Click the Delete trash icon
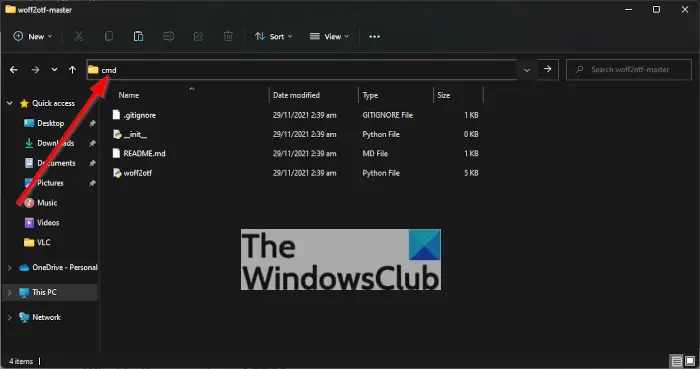 [228, 37]
